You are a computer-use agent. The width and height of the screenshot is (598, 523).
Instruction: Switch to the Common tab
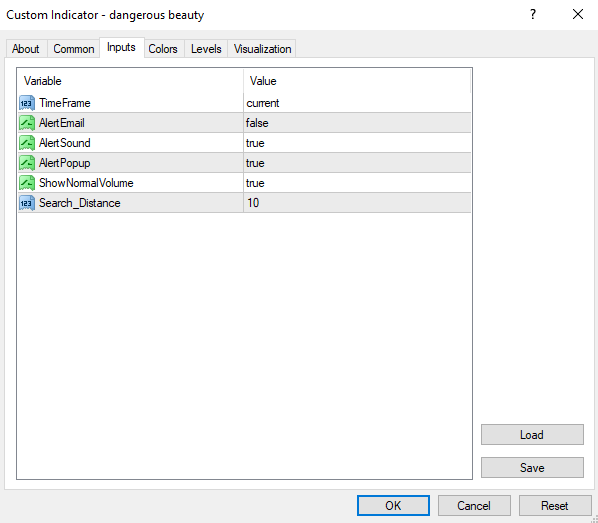coord(74,49)
